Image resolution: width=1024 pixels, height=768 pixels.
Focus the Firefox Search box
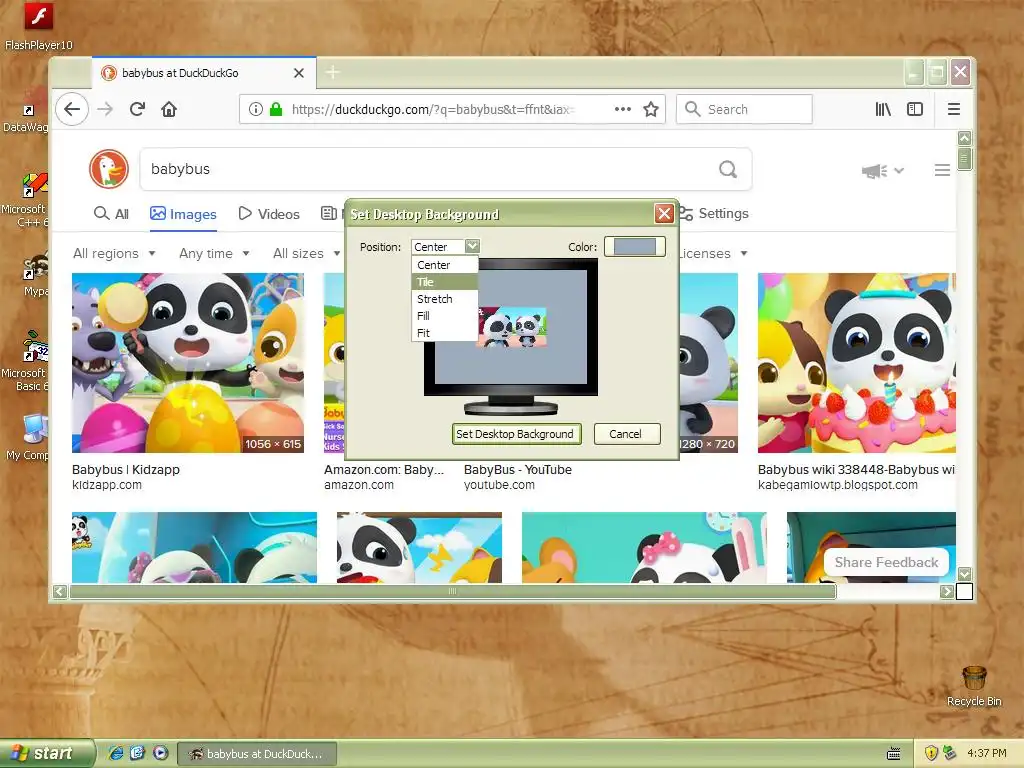point(744,109)
